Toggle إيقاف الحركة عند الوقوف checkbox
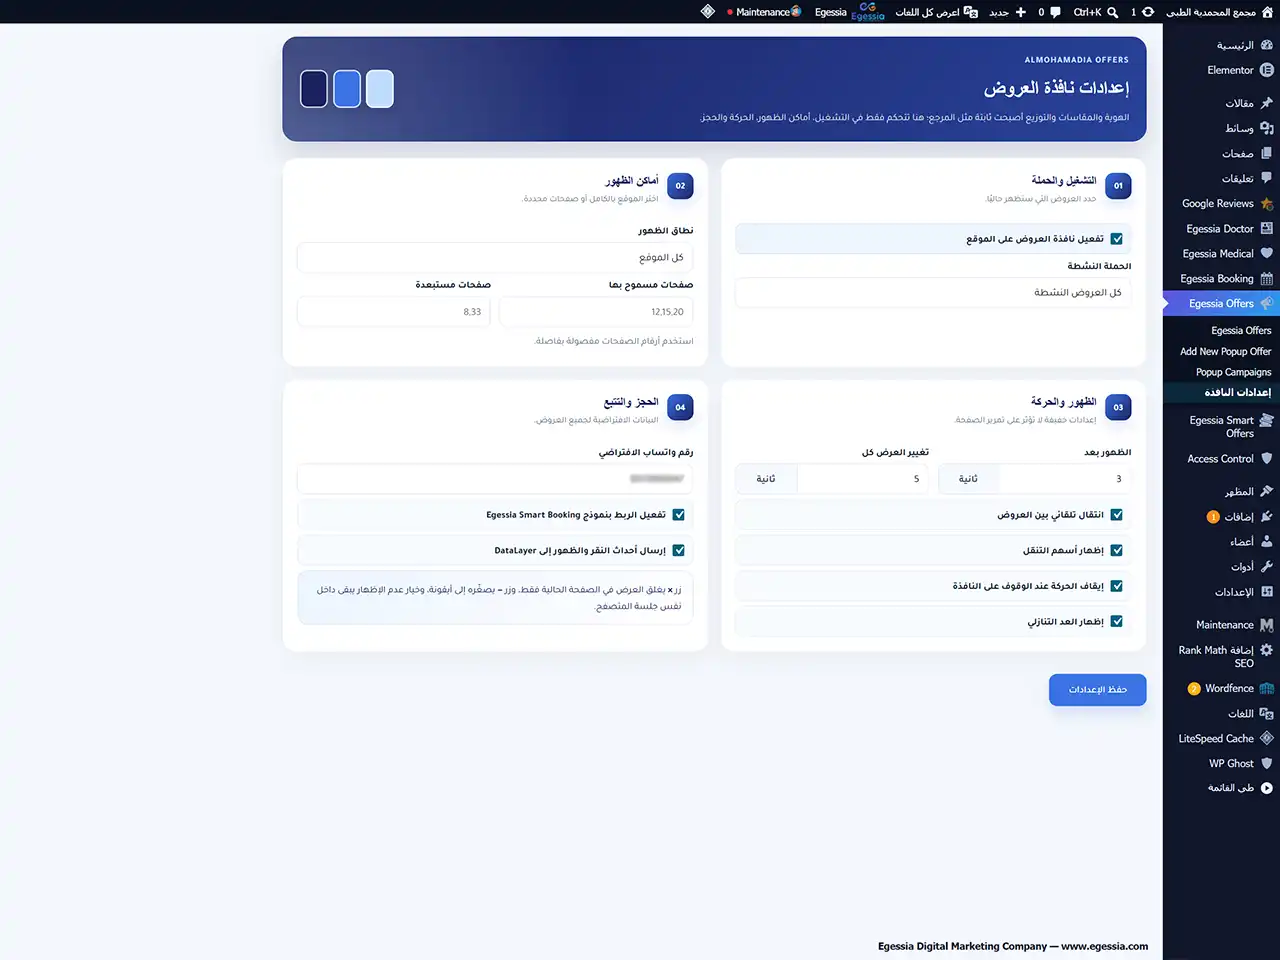 pyautogui.click(x=1117, y=586)
